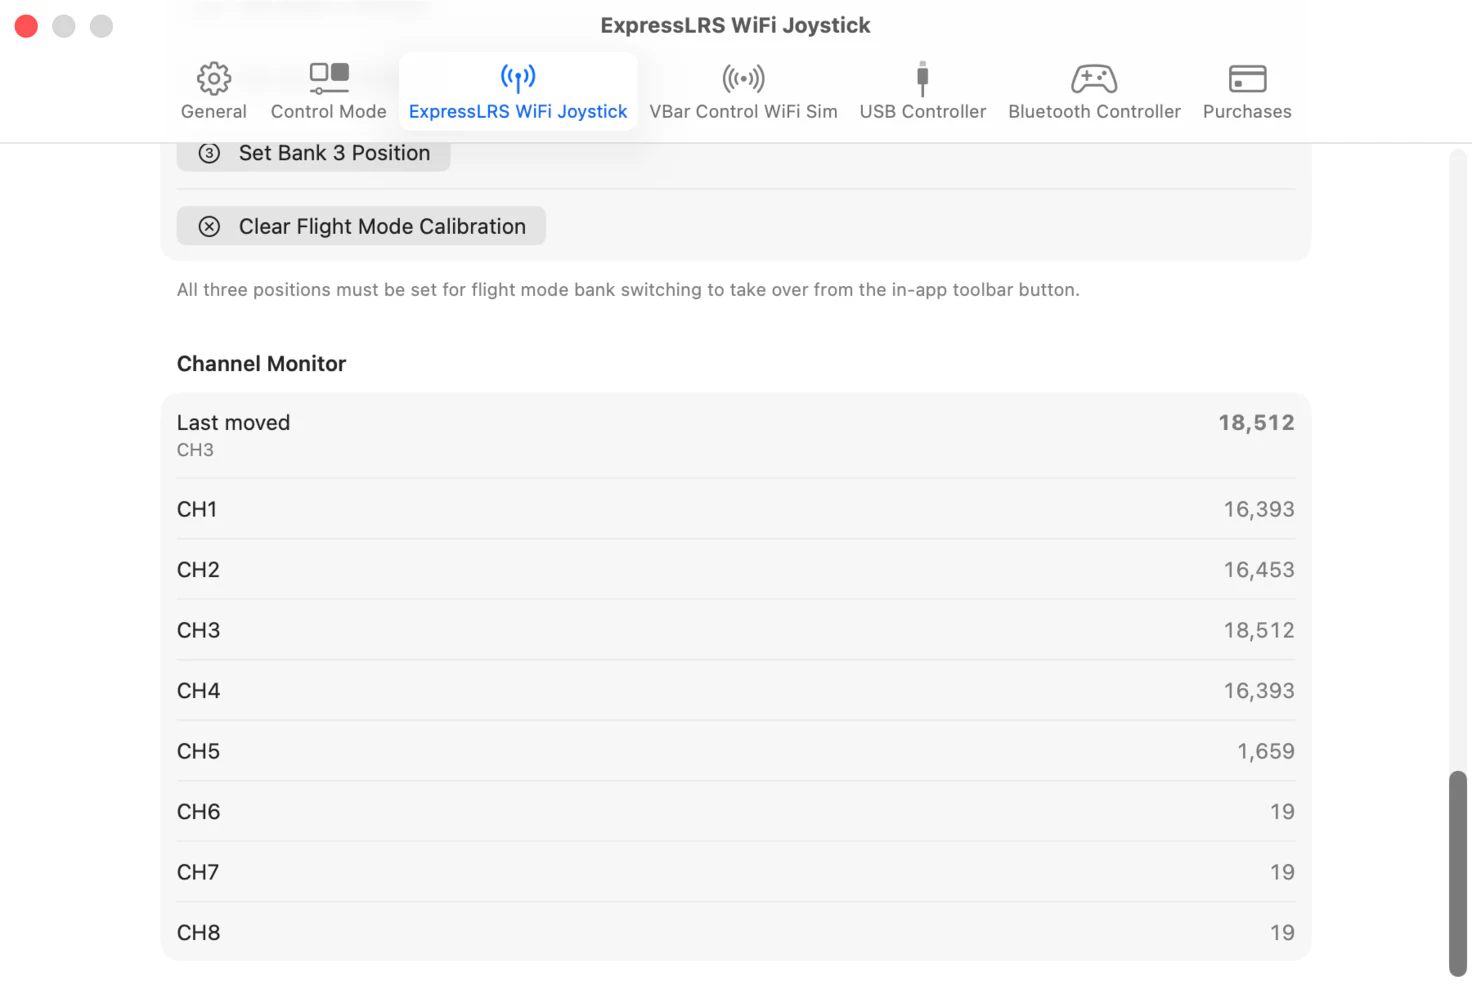This screenshot has height=994, width=1472.
Task: Click the "CH3" subtitle under Last moved
Action: (195, 450)
